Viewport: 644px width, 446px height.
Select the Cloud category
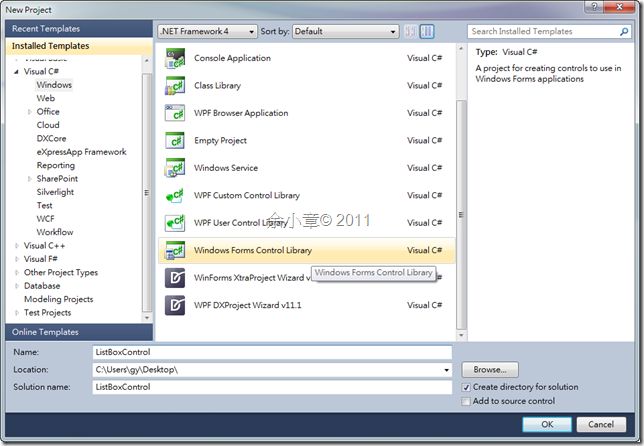48,125
